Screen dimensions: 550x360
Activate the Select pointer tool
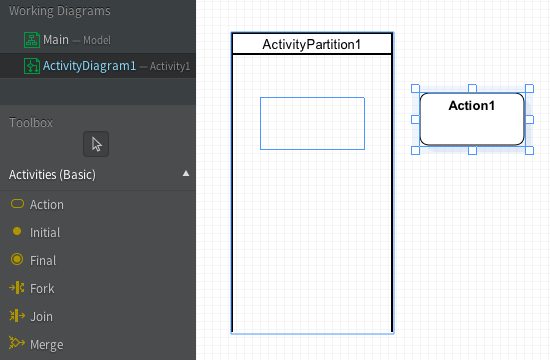(96, 144)
